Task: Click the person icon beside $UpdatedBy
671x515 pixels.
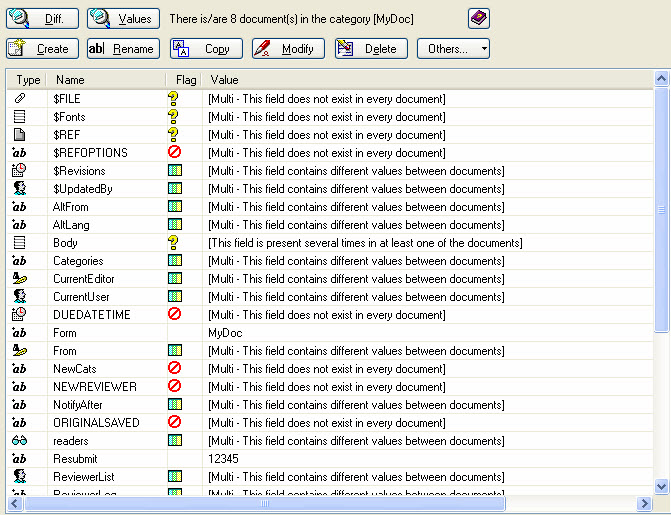Action: point(19,189)
